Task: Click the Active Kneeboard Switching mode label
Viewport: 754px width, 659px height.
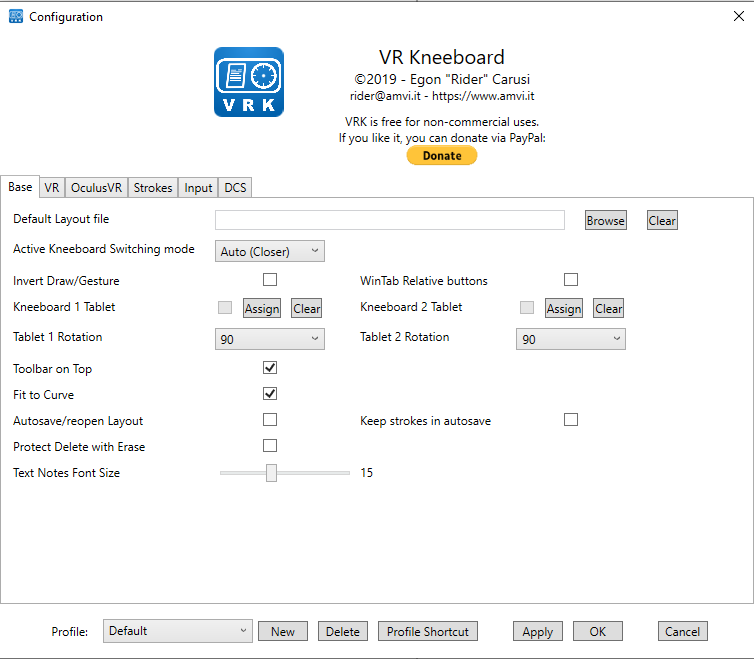Action: tap(104, 249)
